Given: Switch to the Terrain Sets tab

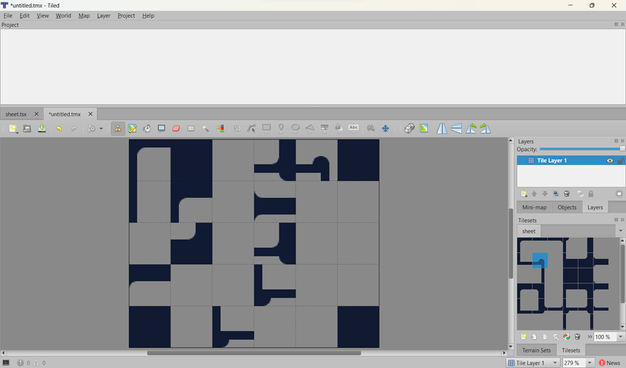Looking at the screenshot, I should pos(536,350).
